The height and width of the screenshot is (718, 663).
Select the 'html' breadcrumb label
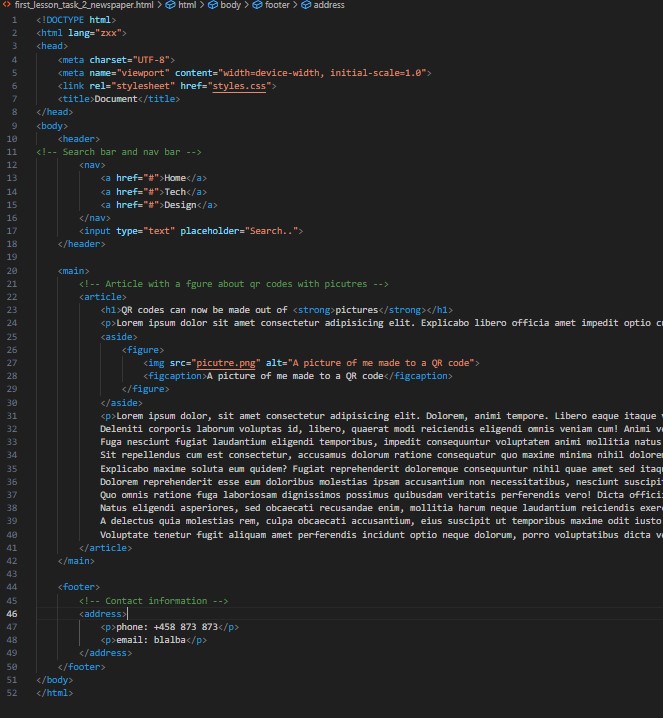coord(187,5)
